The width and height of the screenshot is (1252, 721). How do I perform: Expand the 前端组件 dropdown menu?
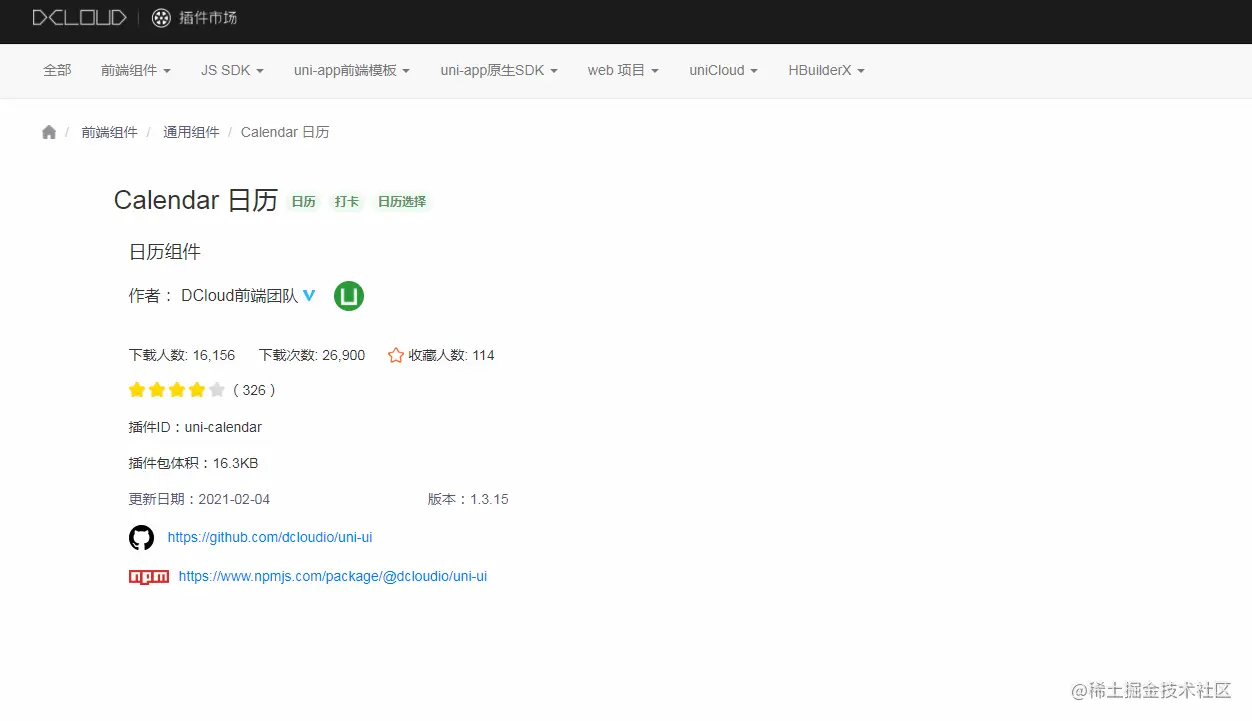point(136,70)
